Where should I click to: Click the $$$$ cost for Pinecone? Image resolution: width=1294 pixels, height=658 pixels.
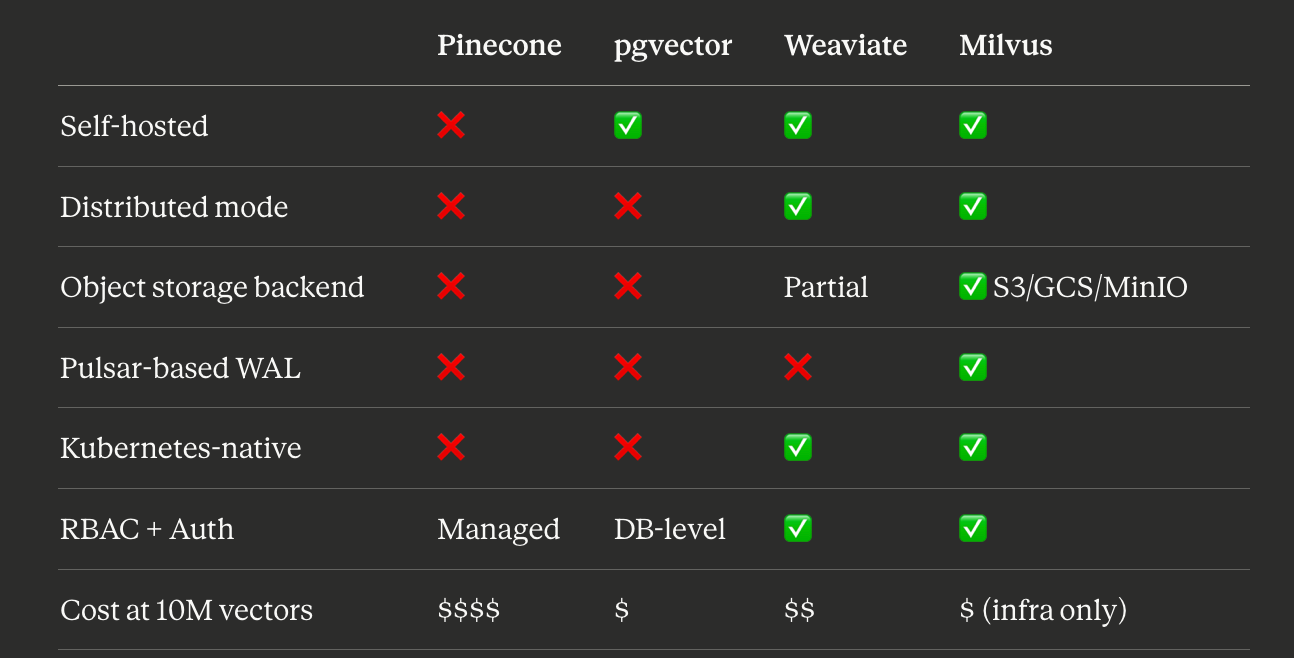468,609
